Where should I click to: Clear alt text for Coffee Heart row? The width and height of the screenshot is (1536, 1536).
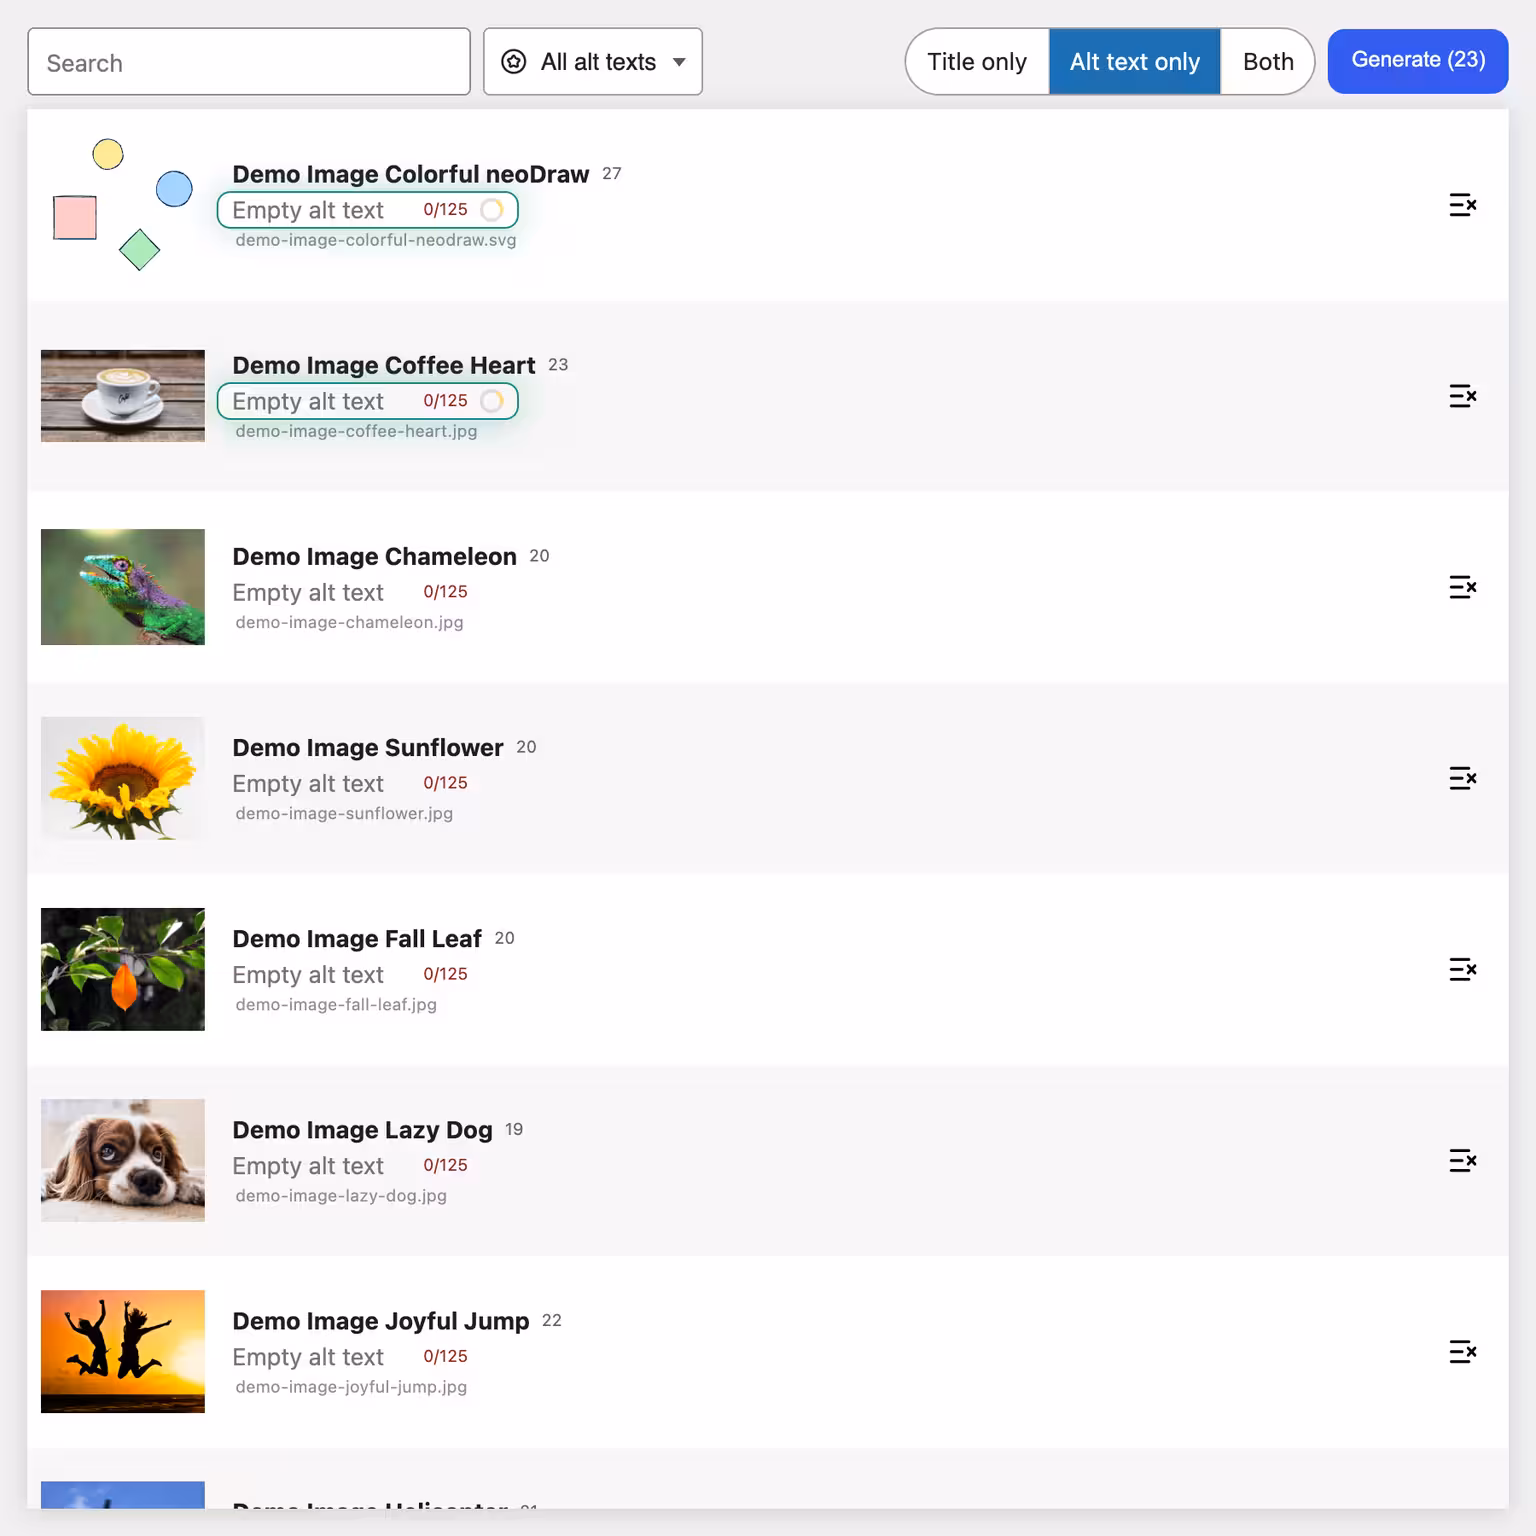pyautogui.click(x=1462, y=396)
